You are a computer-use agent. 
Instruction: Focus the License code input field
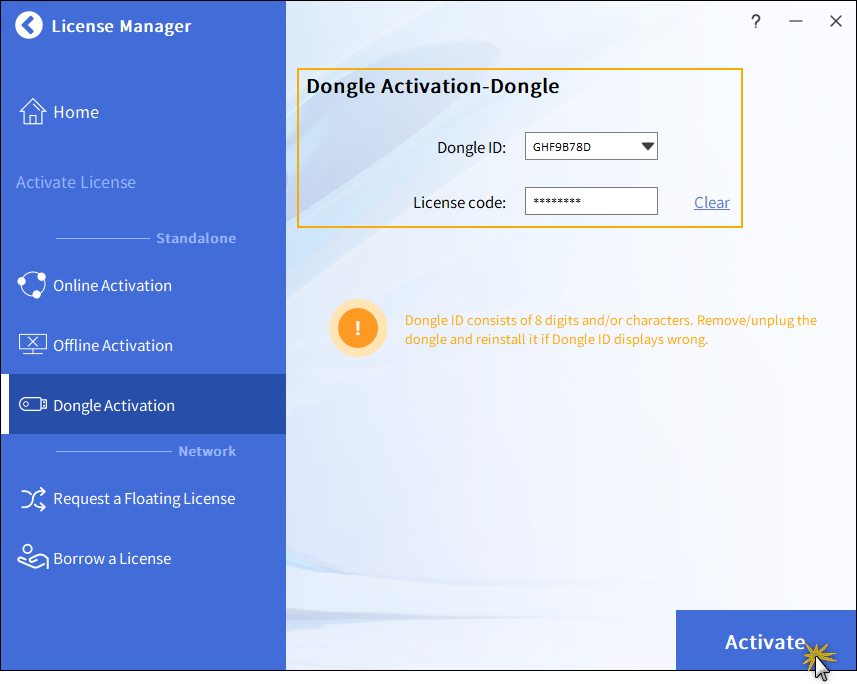tap(590, 202)
